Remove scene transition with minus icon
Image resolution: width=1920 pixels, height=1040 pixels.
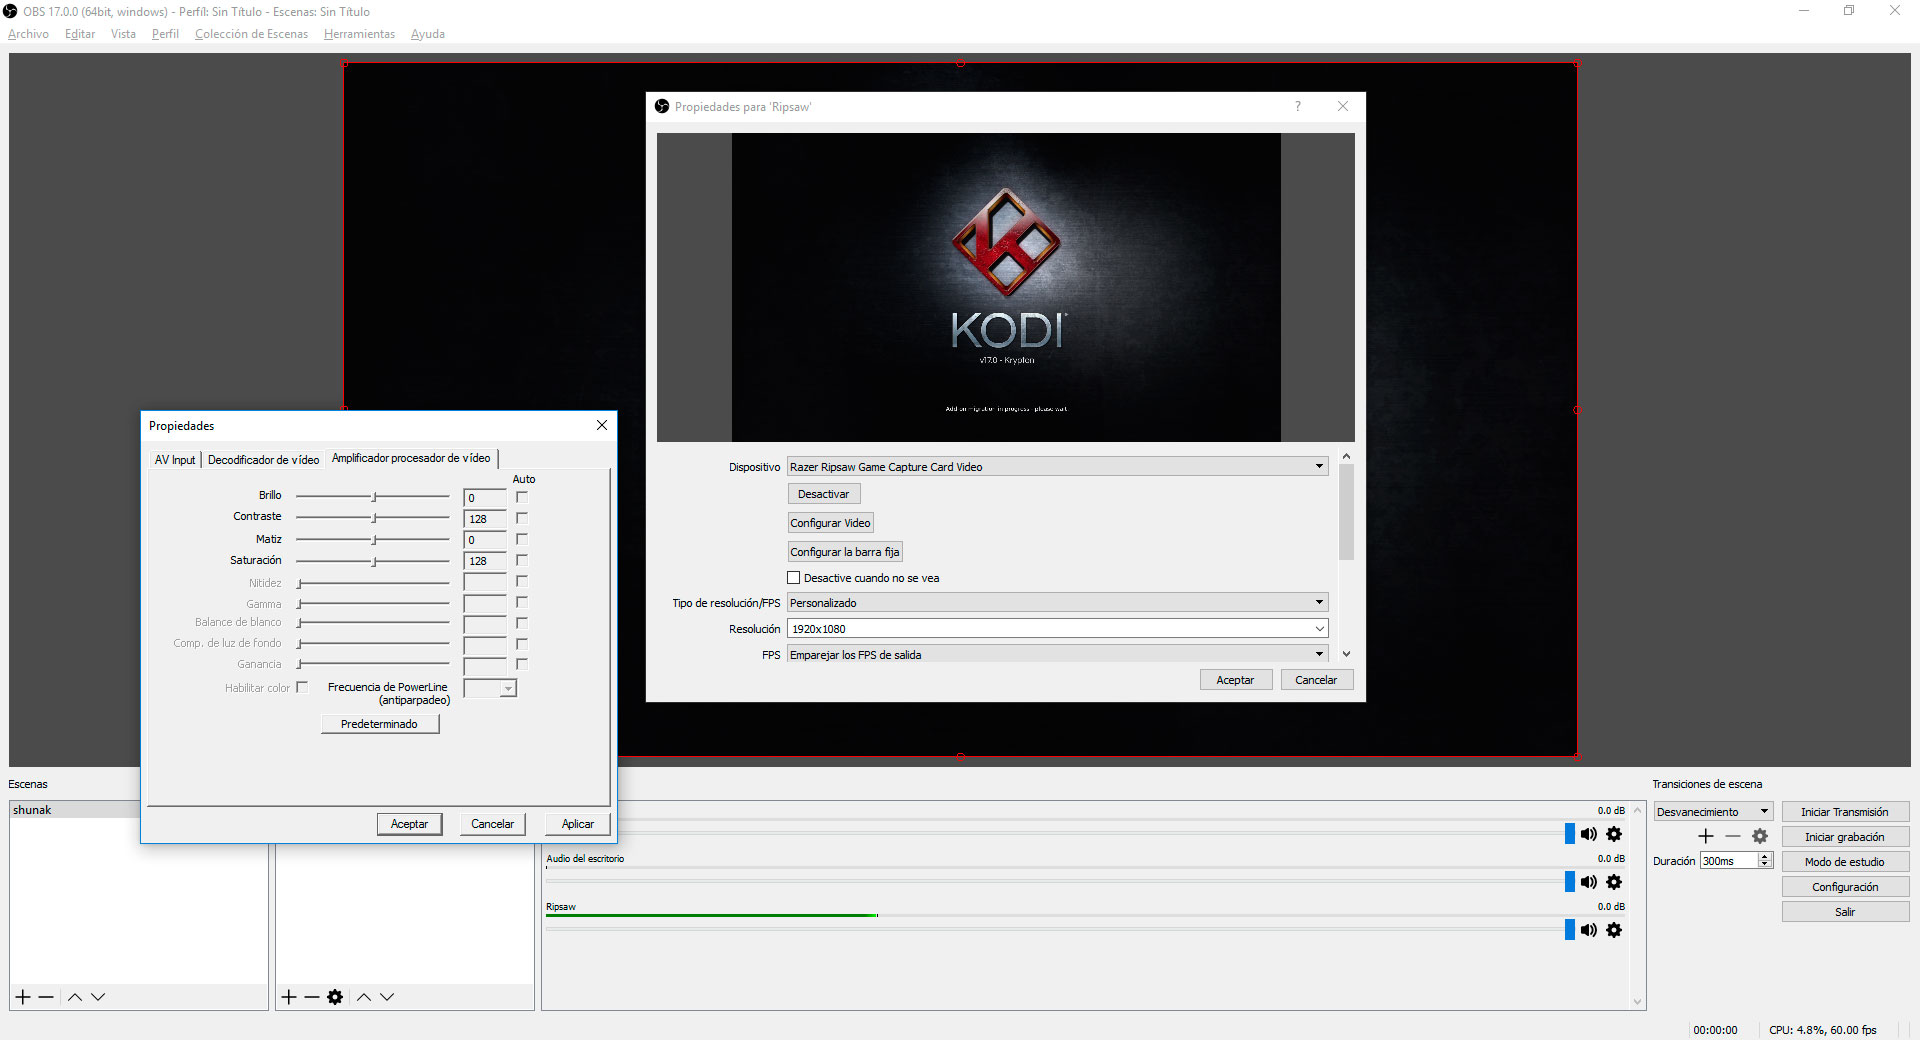pos(1733,836)
